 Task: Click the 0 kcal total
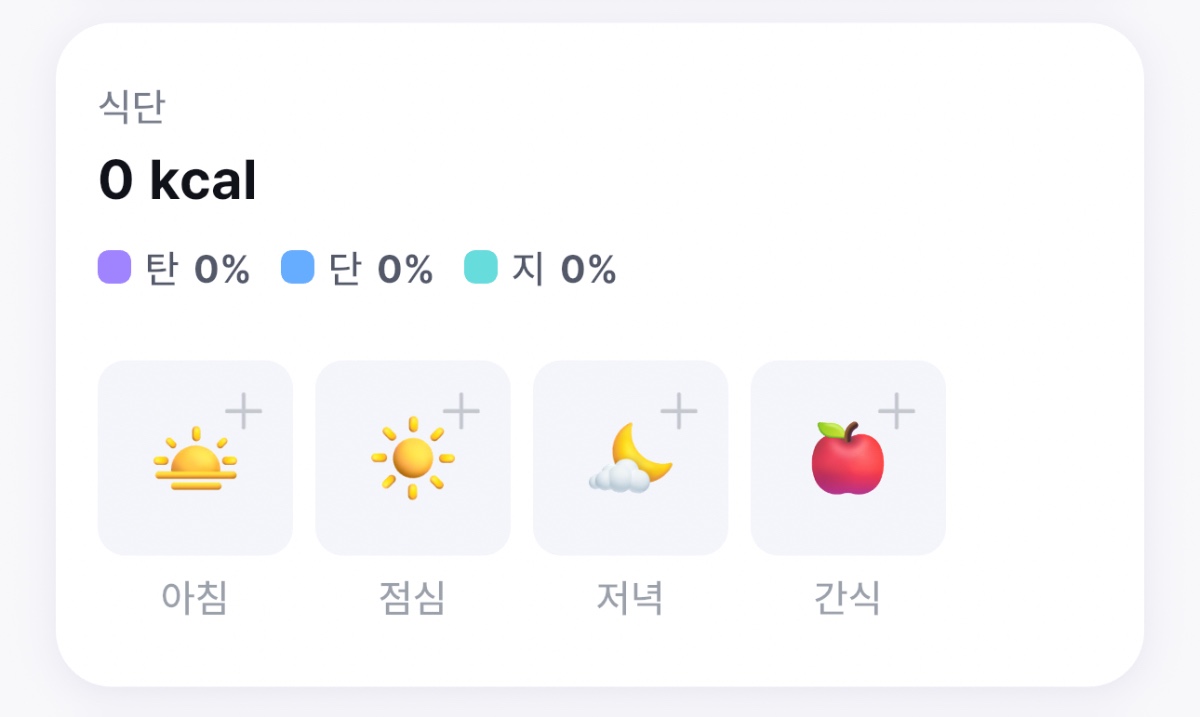[x=178, y=181]
